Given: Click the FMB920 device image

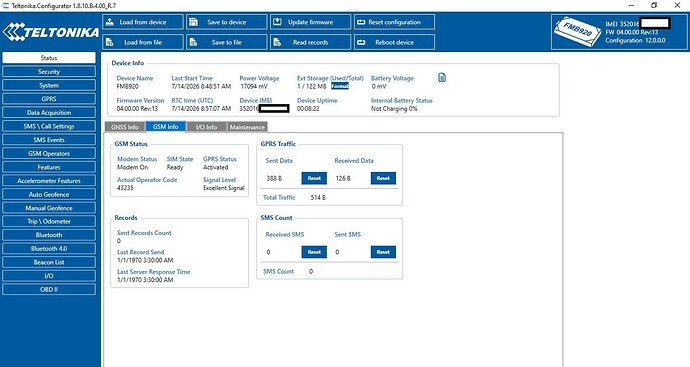Looking at the screenshot, I should [577, 31].
